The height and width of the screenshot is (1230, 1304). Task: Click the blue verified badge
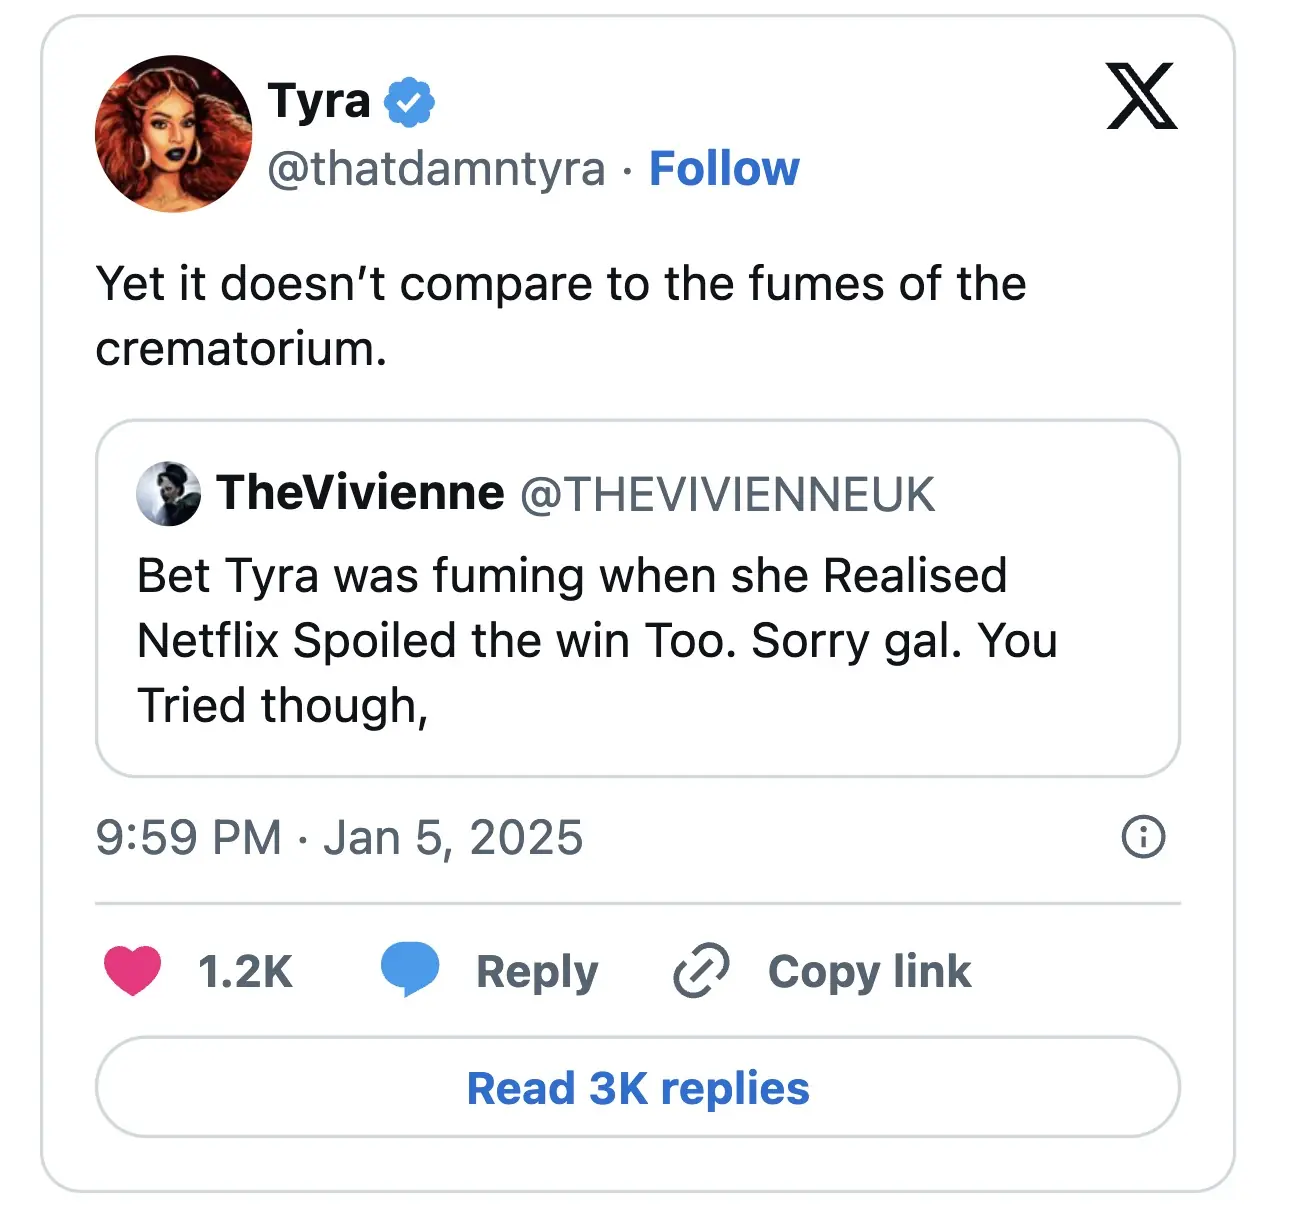[409, 102]
